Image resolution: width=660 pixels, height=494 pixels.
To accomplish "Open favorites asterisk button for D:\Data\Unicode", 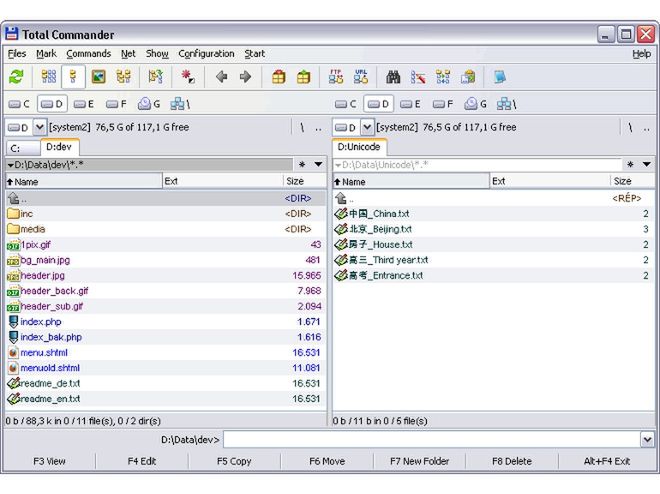I will (x=630, y=165).
